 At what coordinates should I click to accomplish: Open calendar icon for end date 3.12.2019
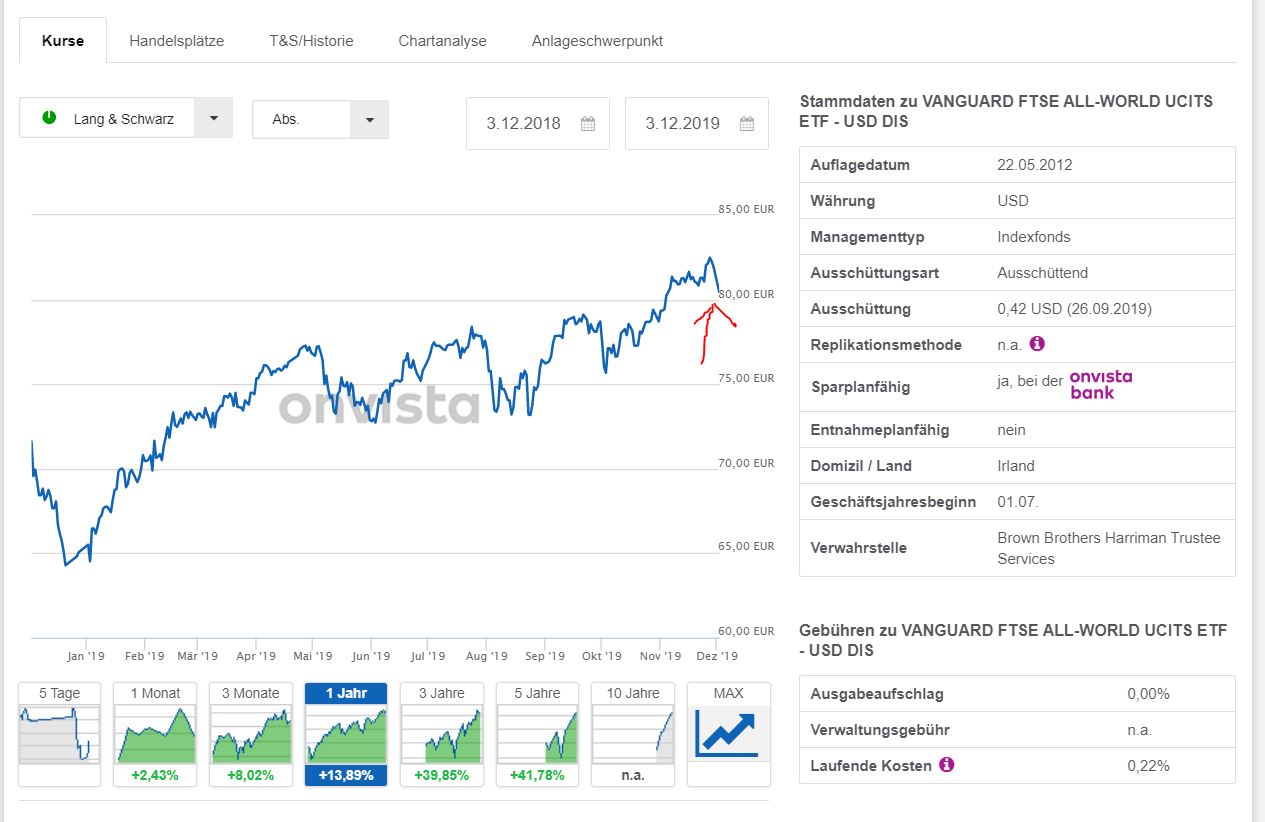pos(747,124)
